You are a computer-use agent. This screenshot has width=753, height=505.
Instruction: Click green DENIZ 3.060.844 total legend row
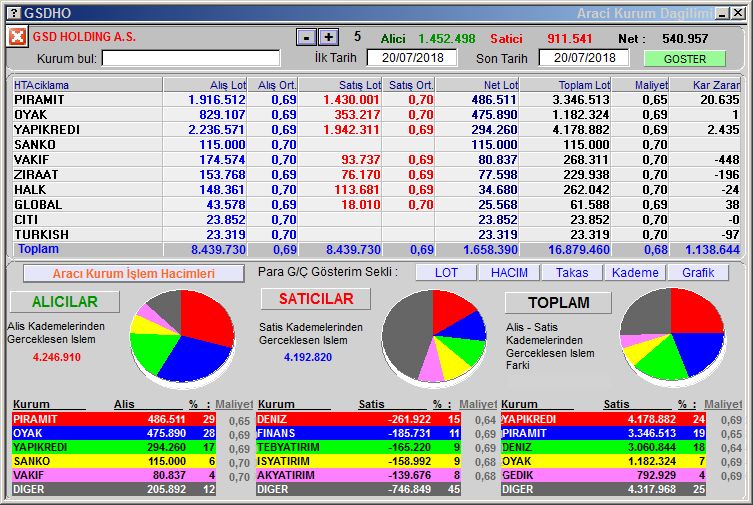603,447
